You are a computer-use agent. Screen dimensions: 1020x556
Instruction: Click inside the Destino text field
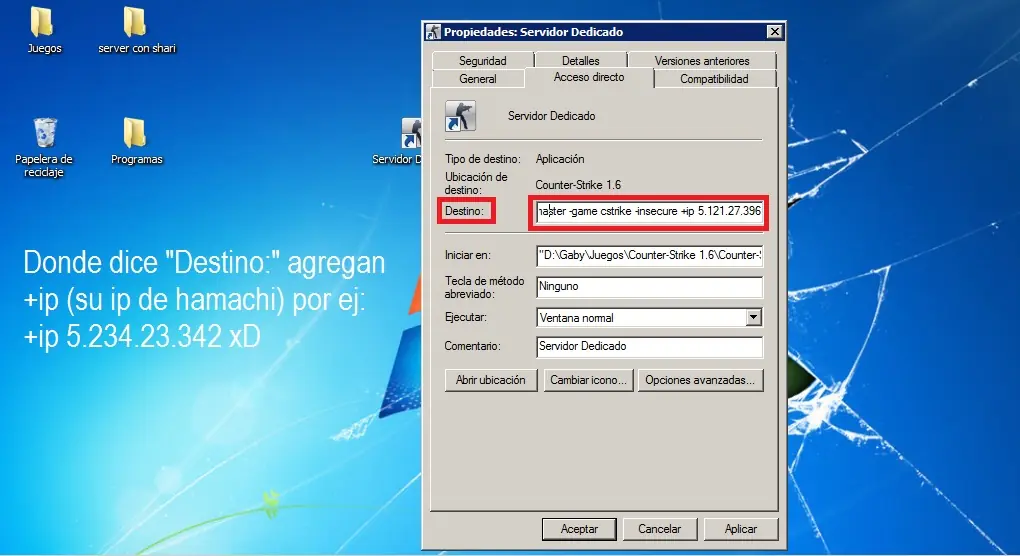649,211
